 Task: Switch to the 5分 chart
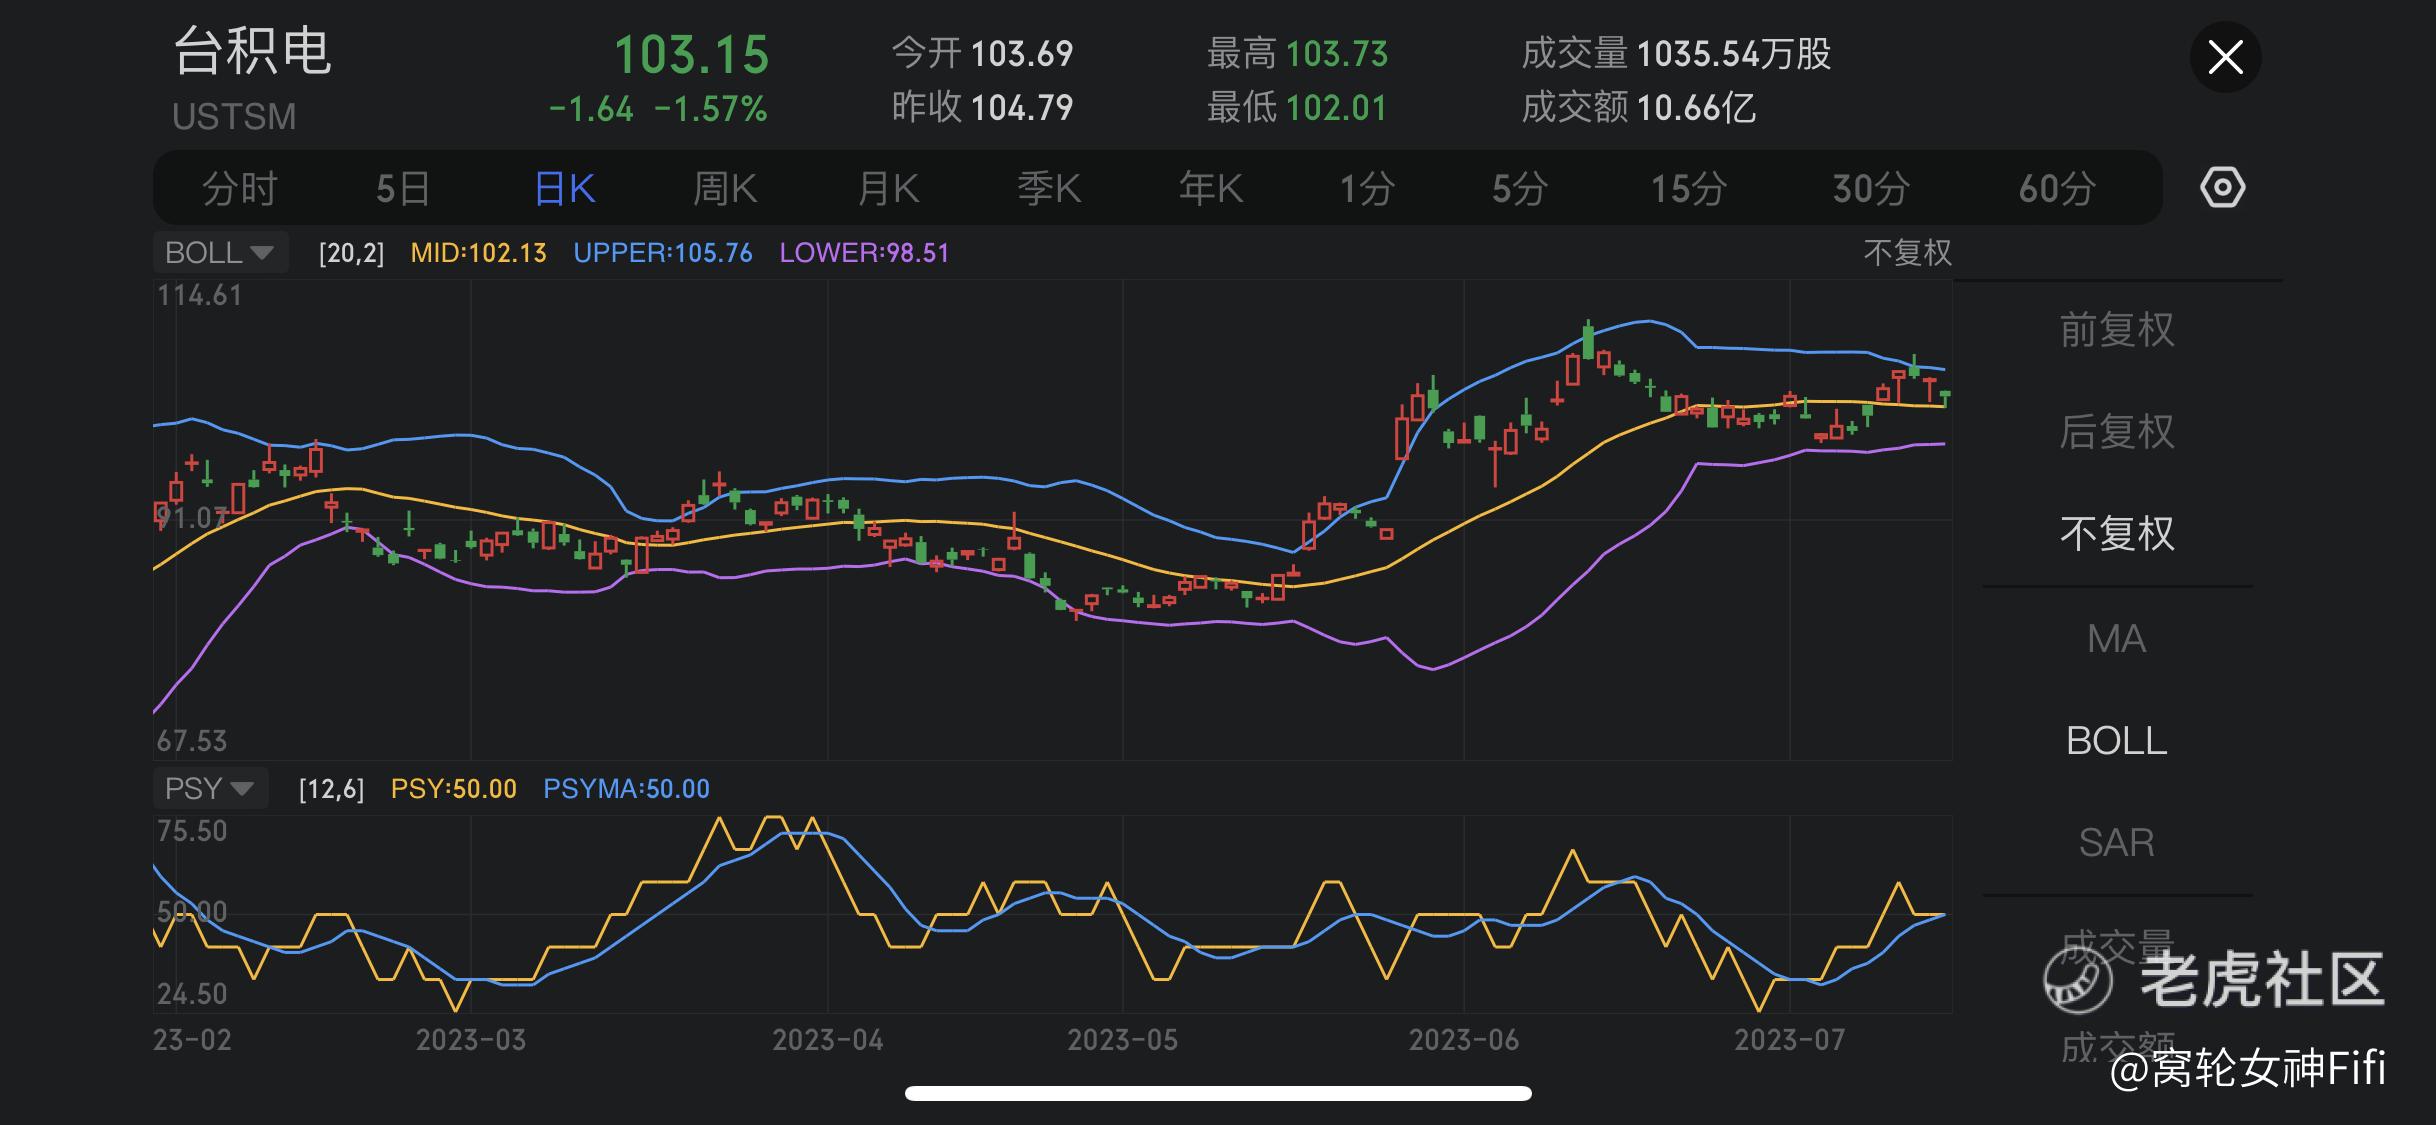pyautogui.click(x=1520, y=188)
